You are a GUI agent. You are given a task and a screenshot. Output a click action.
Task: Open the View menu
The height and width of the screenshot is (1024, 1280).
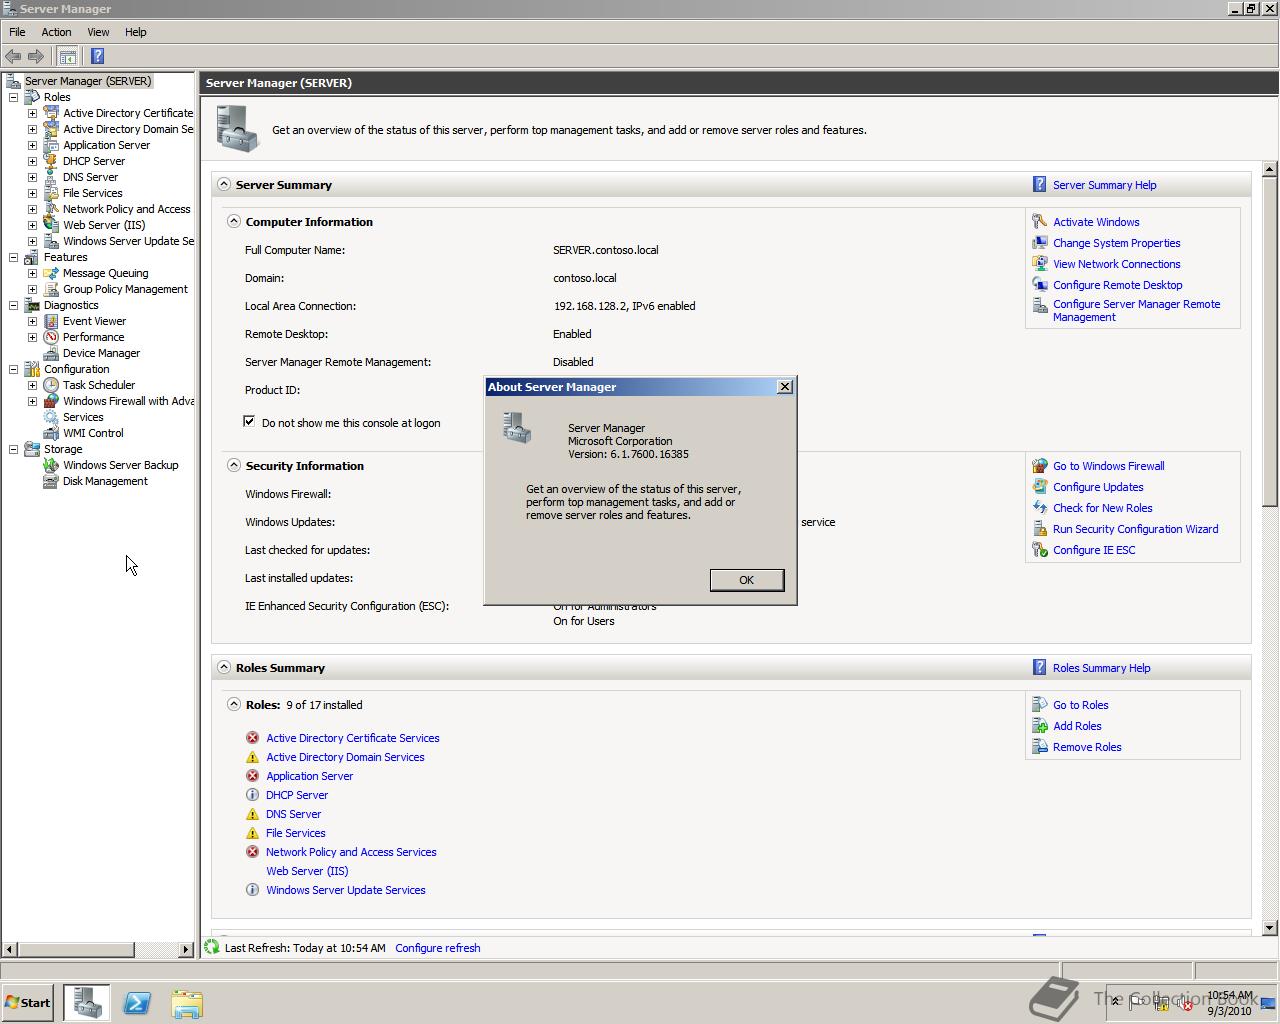pos(98,32)
